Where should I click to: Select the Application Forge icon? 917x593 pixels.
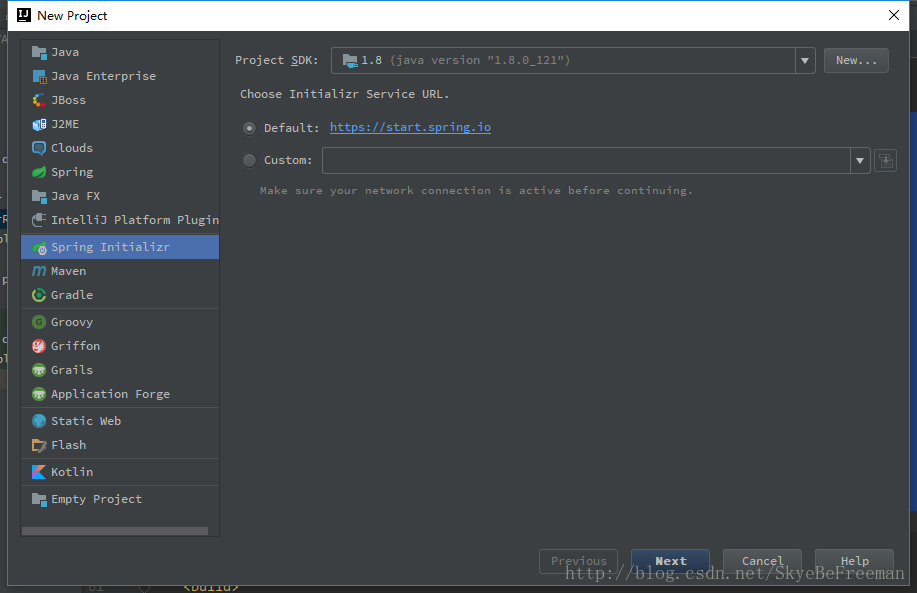tap(39, 394)
